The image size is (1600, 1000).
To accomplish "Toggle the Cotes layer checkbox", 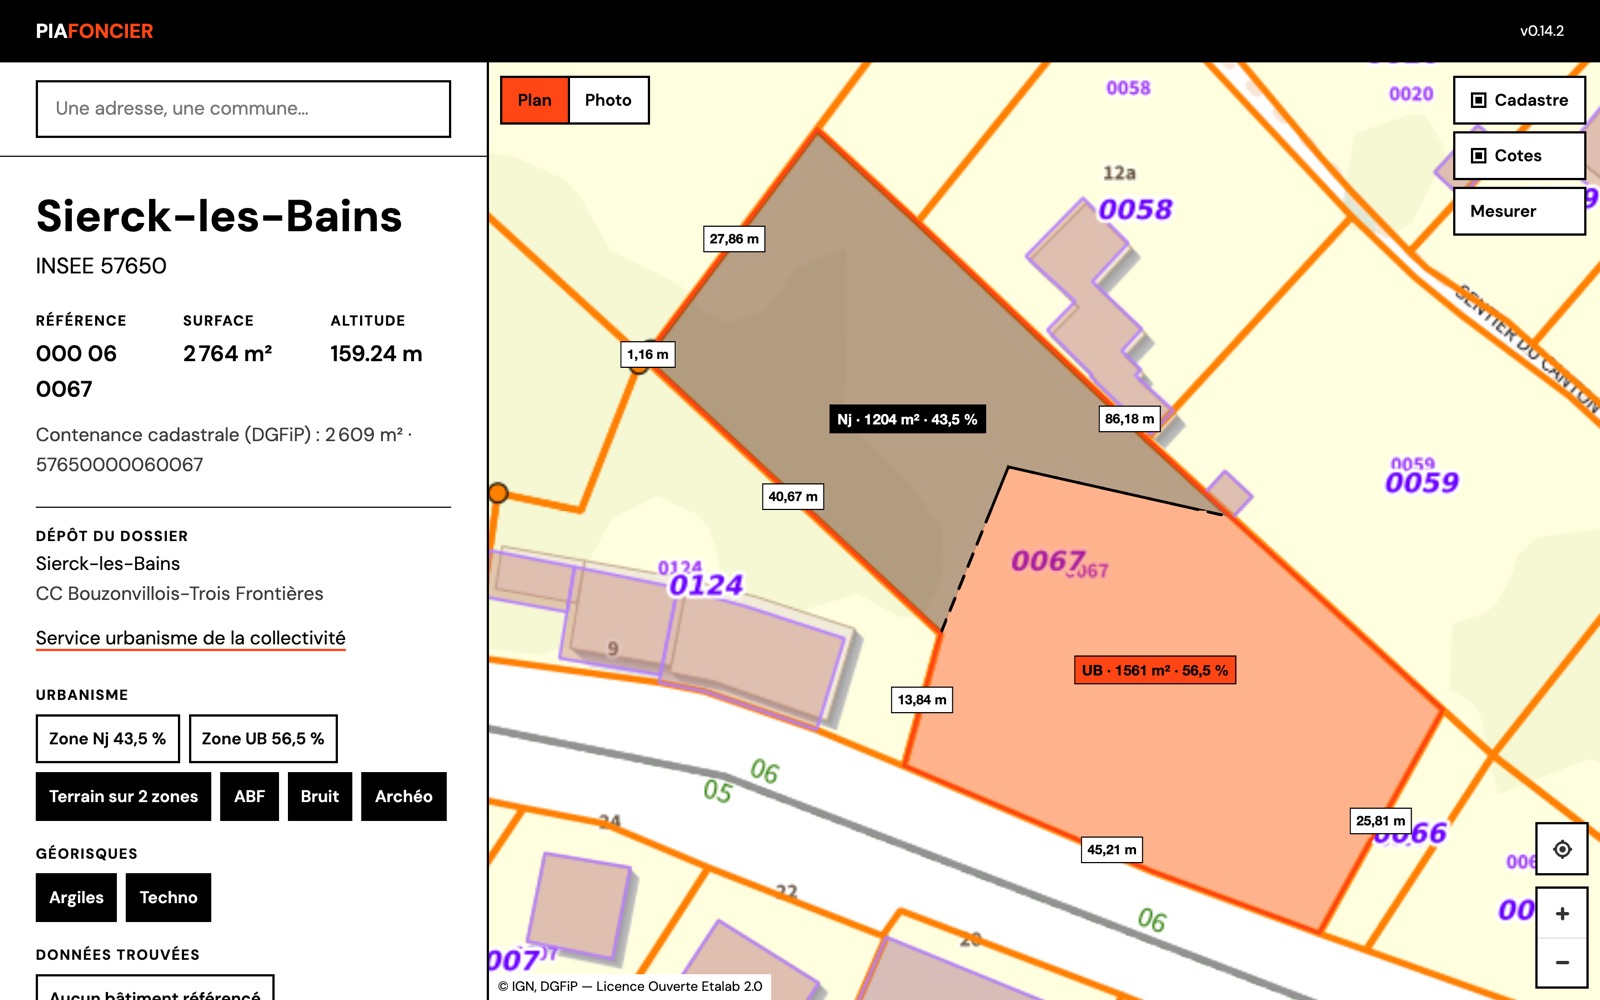I will 1519,156.
